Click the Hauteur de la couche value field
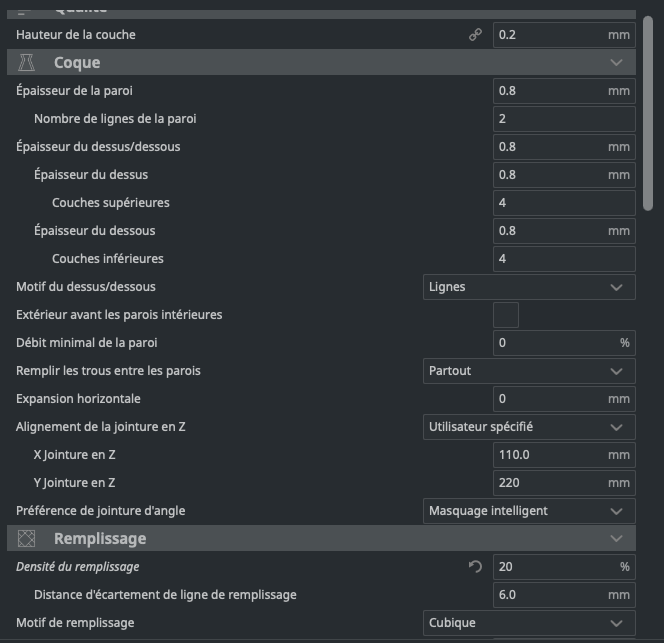Viewport: 664px width, 643px height. pos(550,35)
